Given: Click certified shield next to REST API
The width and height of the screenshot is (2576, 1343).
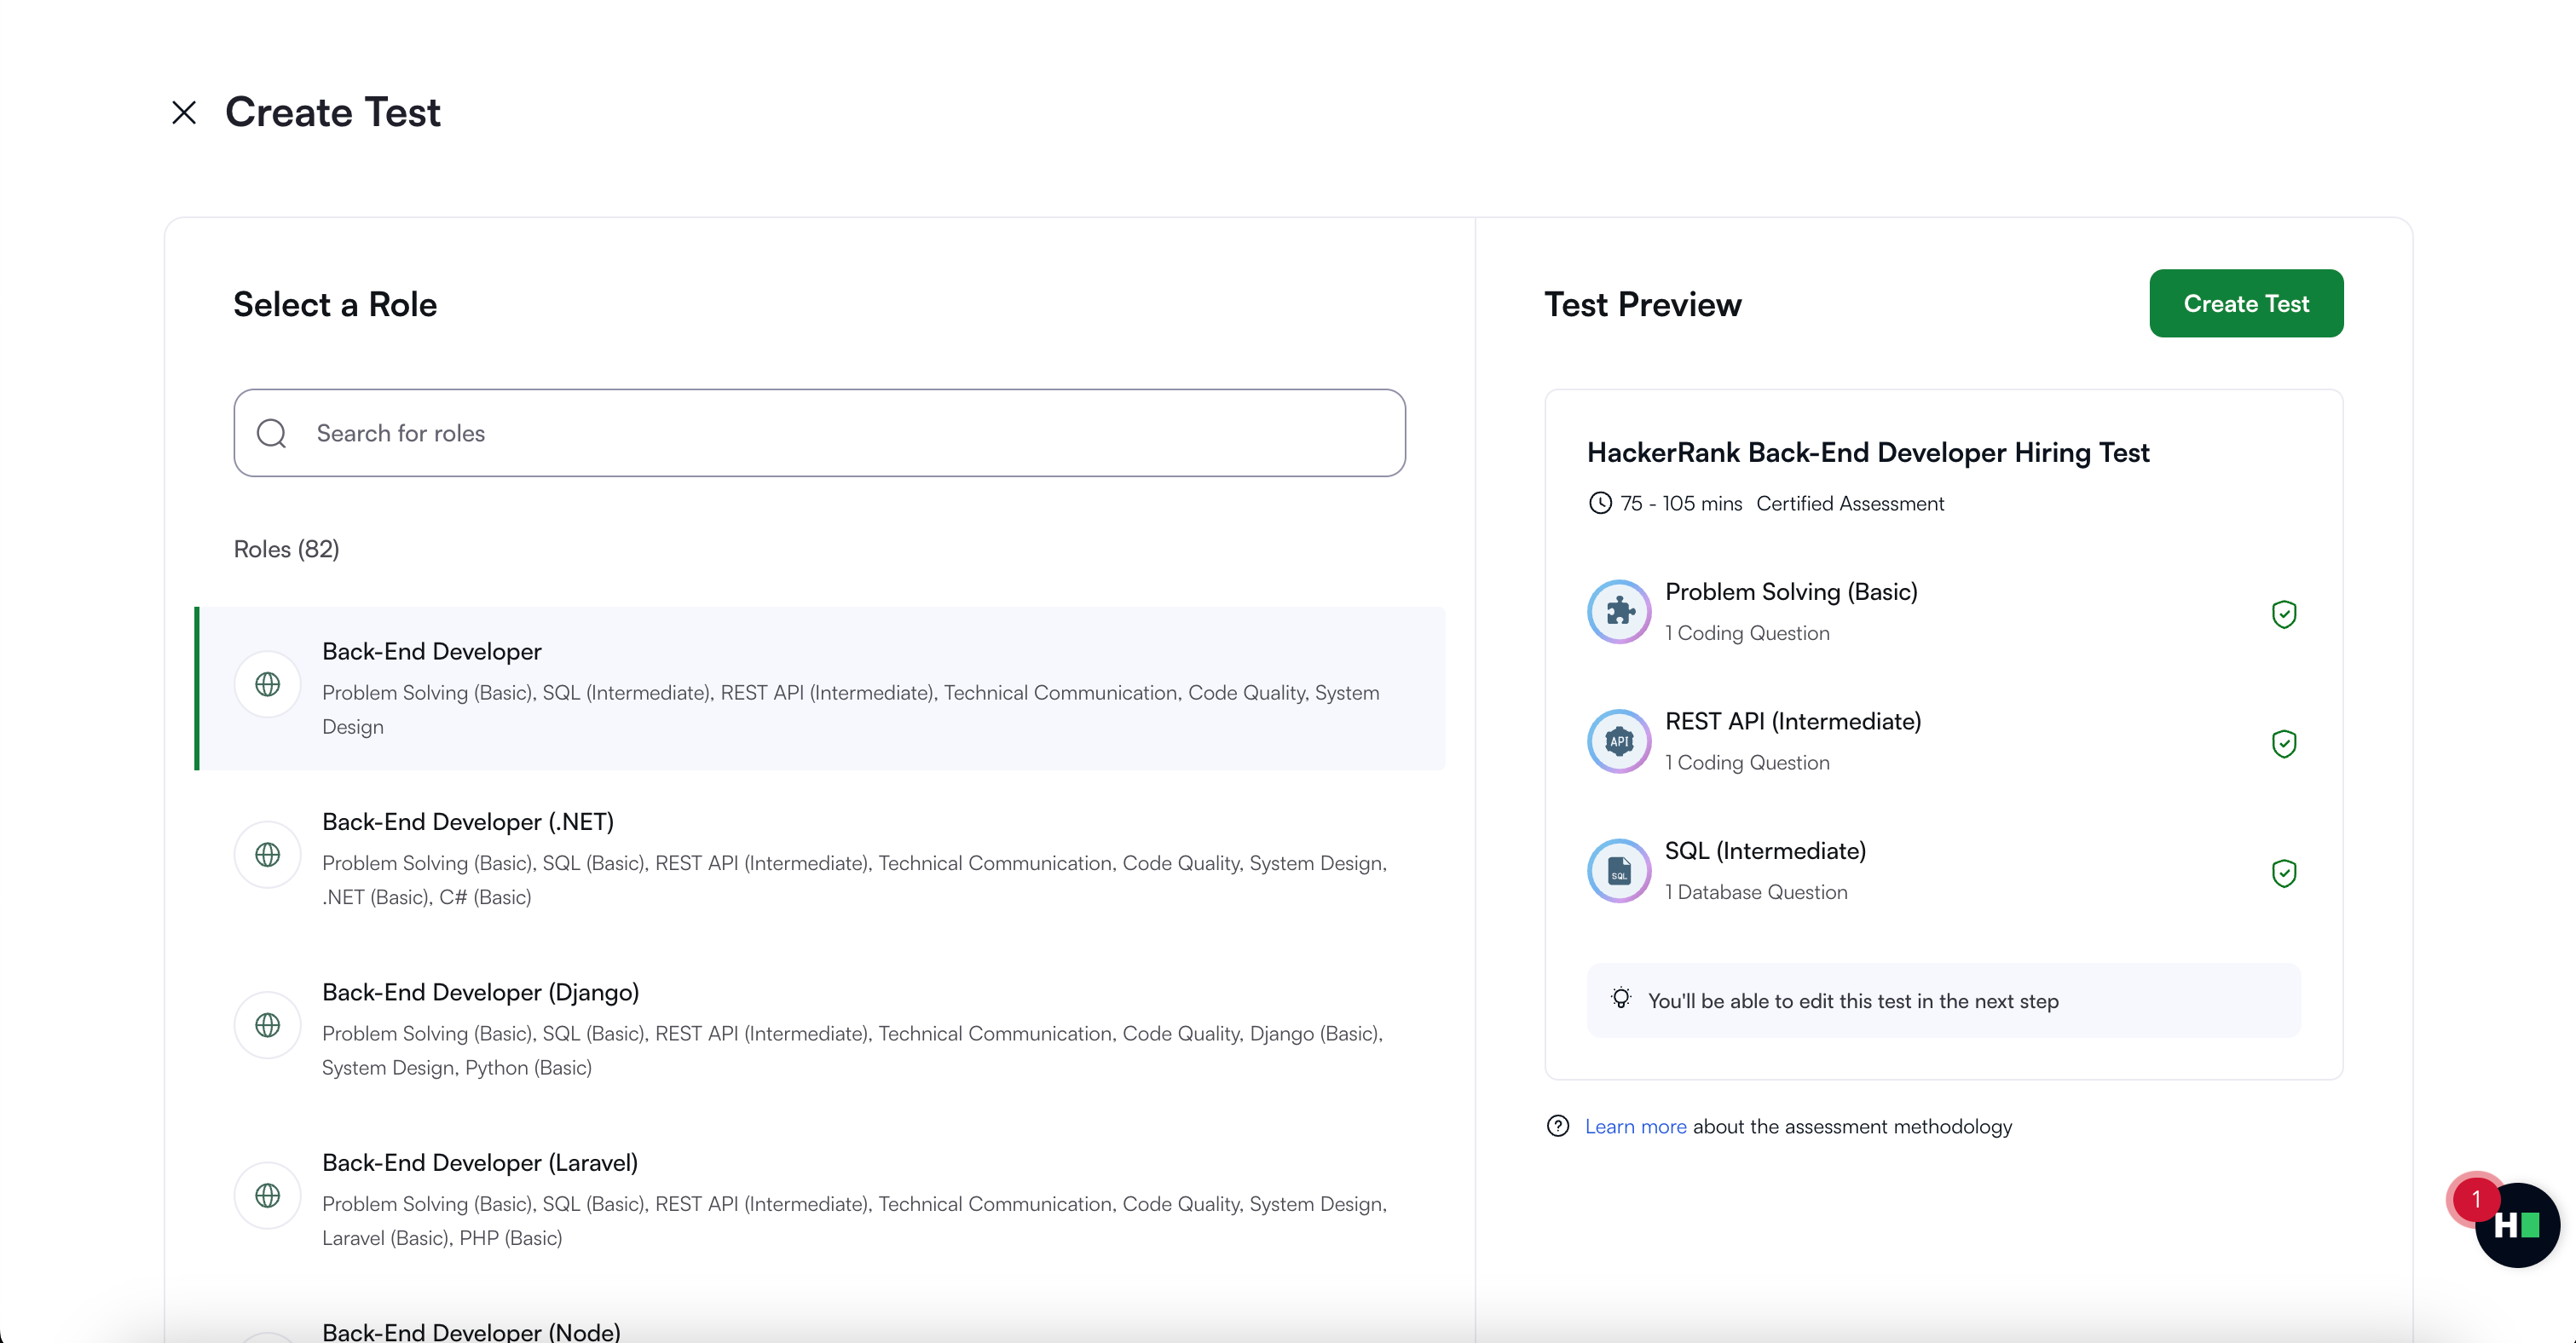Looking at the screenshot, I should [2284, 744].
